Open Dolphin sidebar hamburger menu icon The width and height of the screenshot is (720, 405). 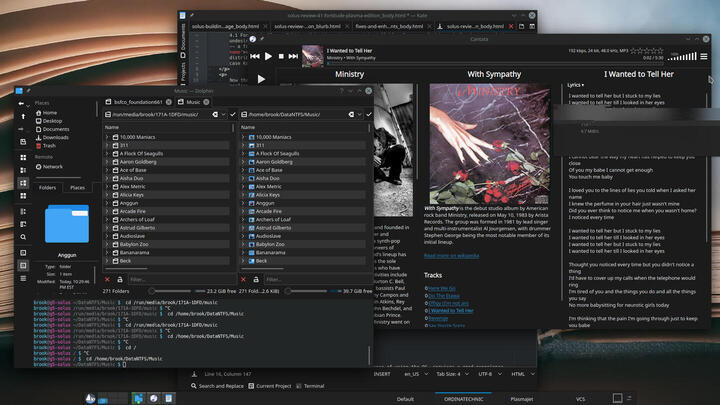click(x=23, y=278)
